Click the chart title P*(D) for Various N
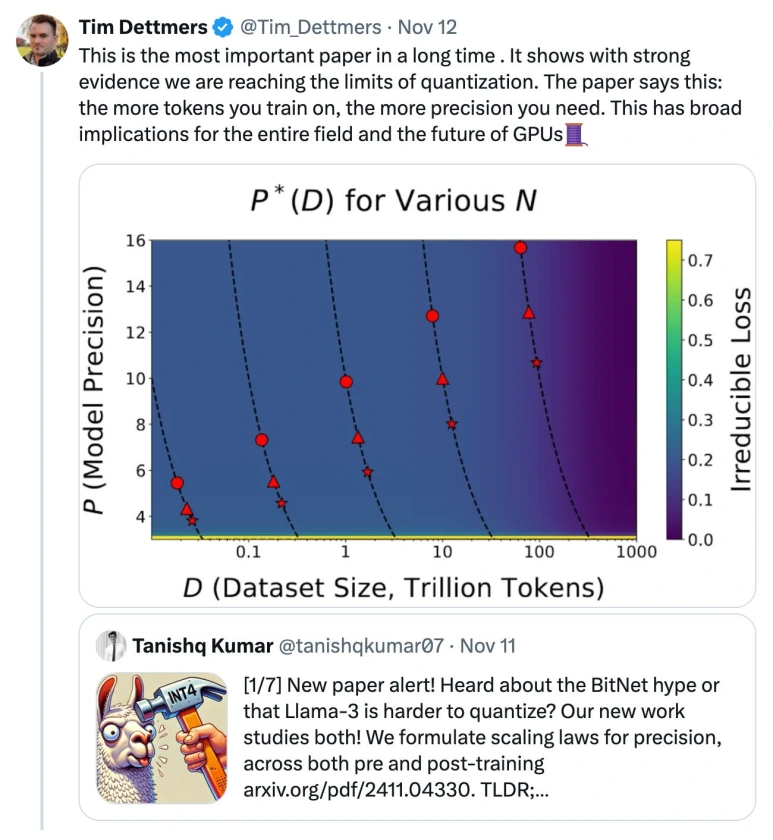This screenshot has width=773, height=840. [393, 200]
